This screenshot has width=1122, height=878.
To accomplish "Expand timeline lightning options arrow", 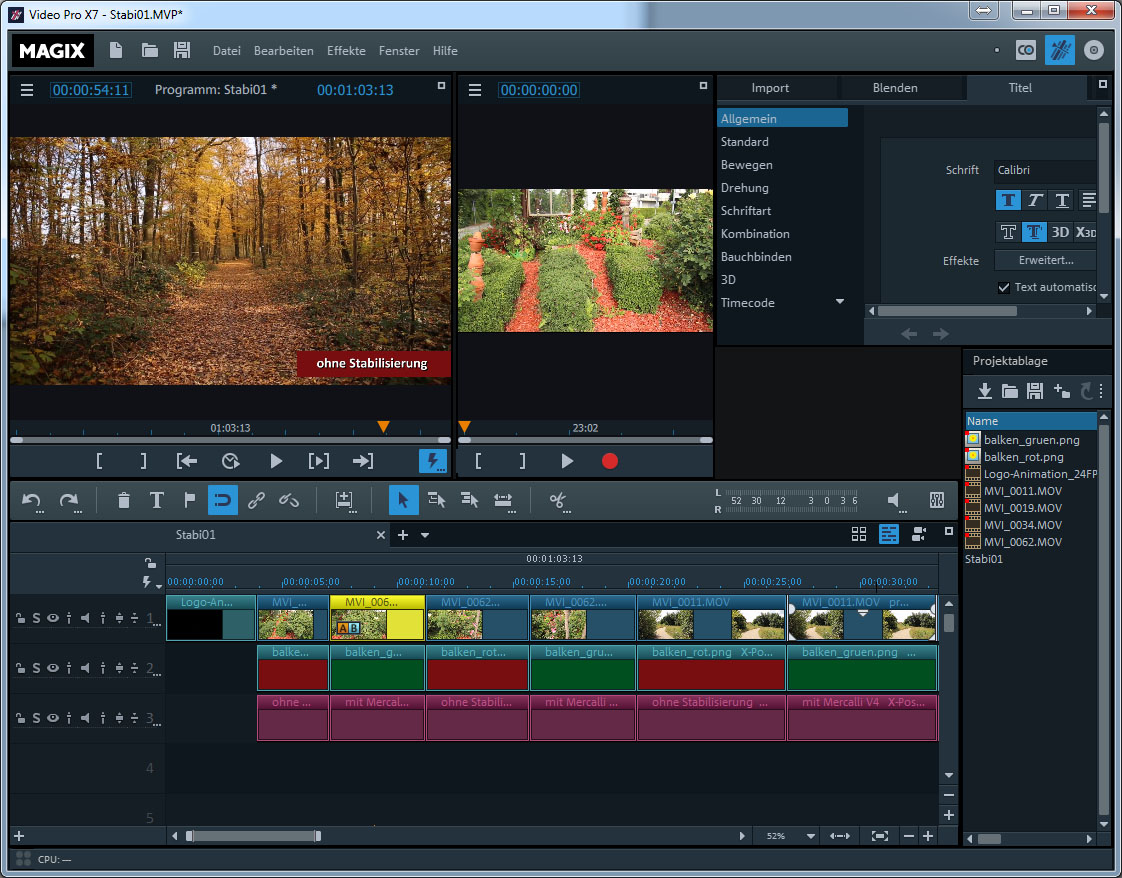I will coord(159,586).
